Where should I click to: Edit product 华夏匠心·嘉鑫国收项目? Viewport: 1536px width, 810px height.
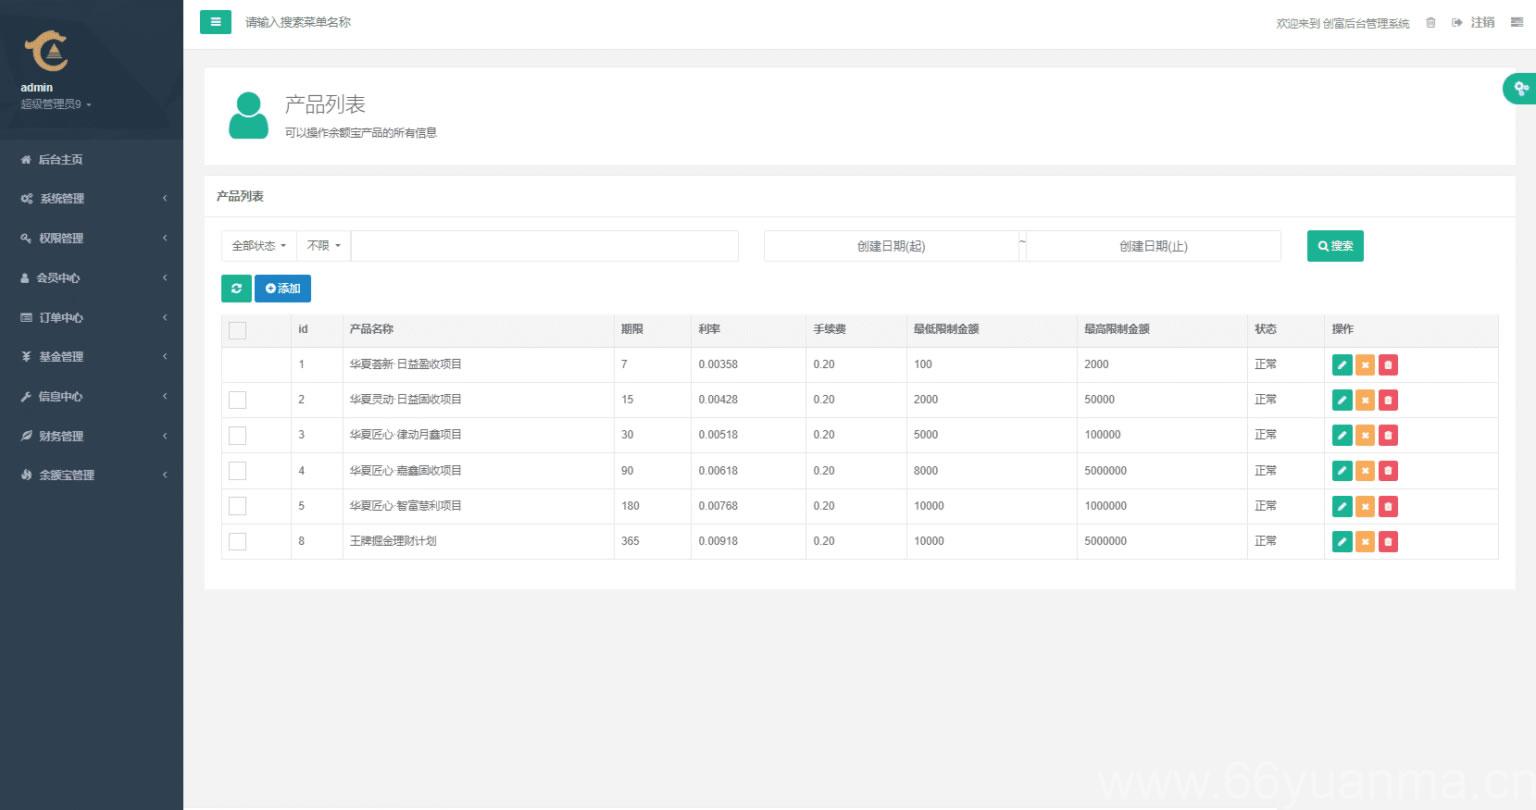[1342, 471]
